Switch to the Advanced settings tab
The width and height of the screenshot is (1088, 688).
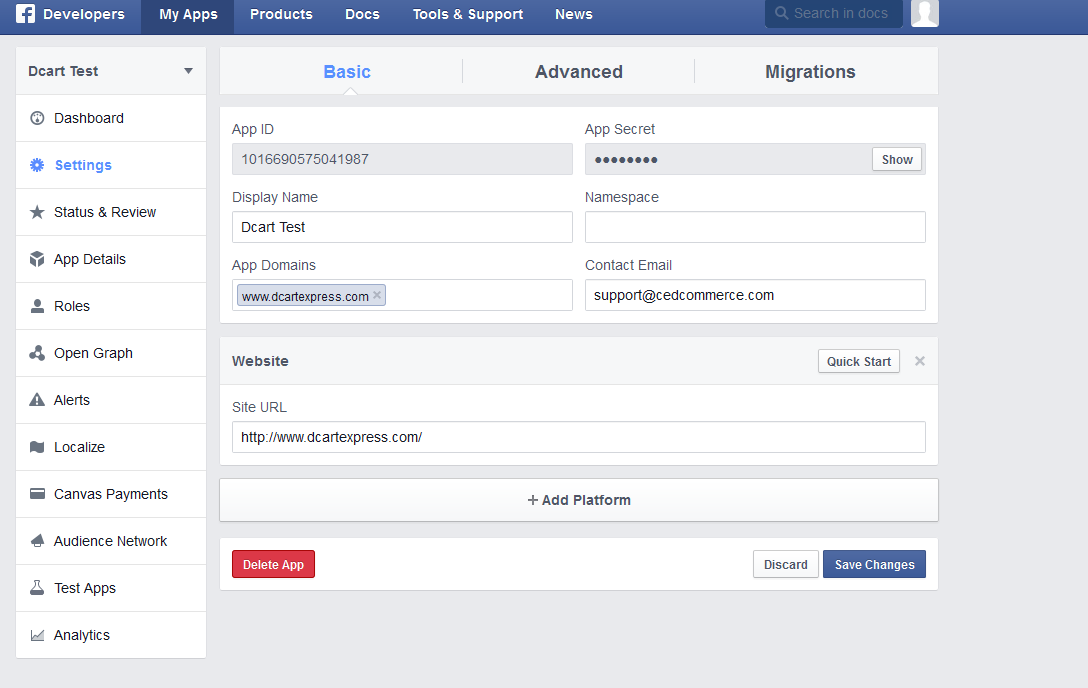click(x=578, y=72)
